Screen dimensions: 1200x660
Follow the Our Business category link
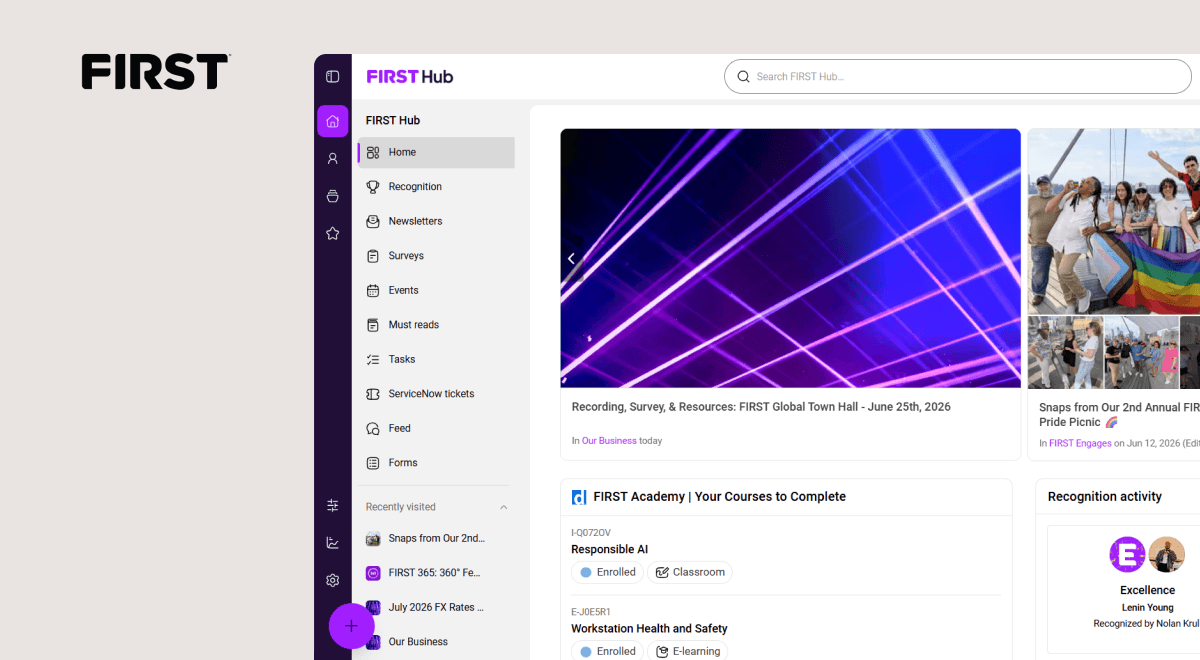(609, 441)
